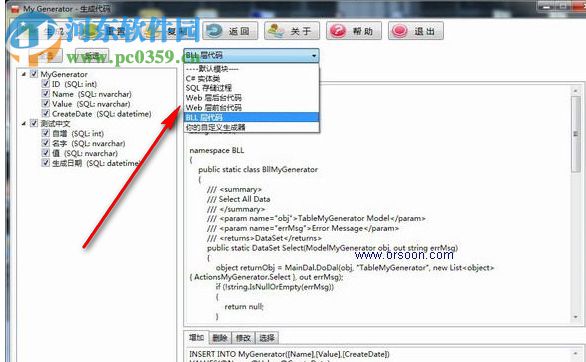This screenshot has width=586, height=362.
Task: Open the 关于 (about) dialog button
Action: (x=292, y=31)
